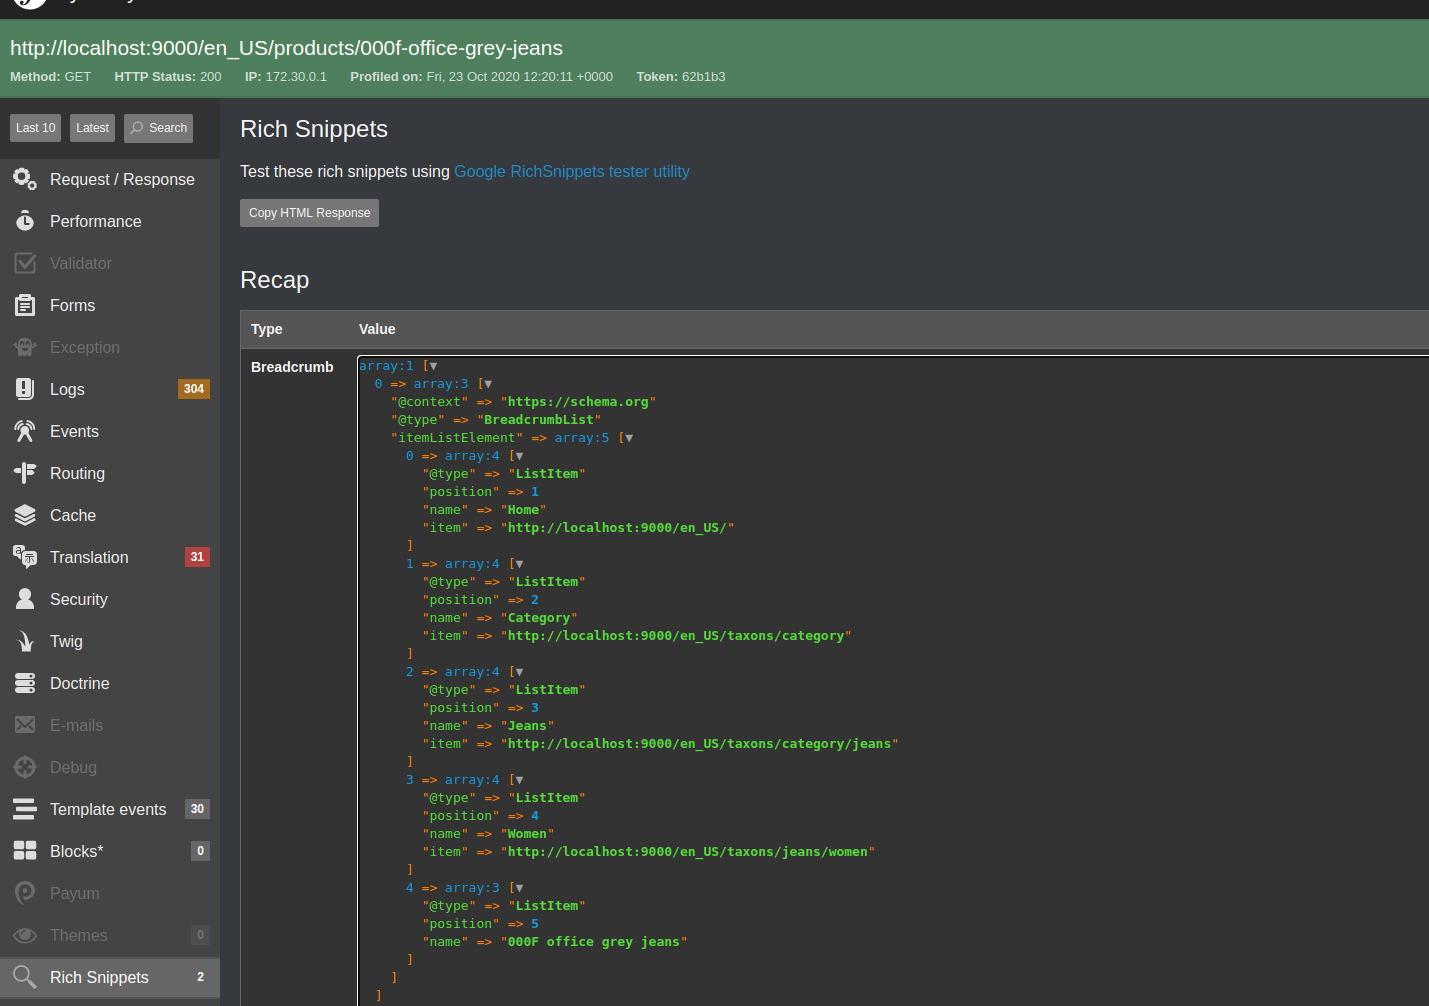Select the Events antenna icon
This screenshot has height=1006, width=1429.
tap(25, 431)
